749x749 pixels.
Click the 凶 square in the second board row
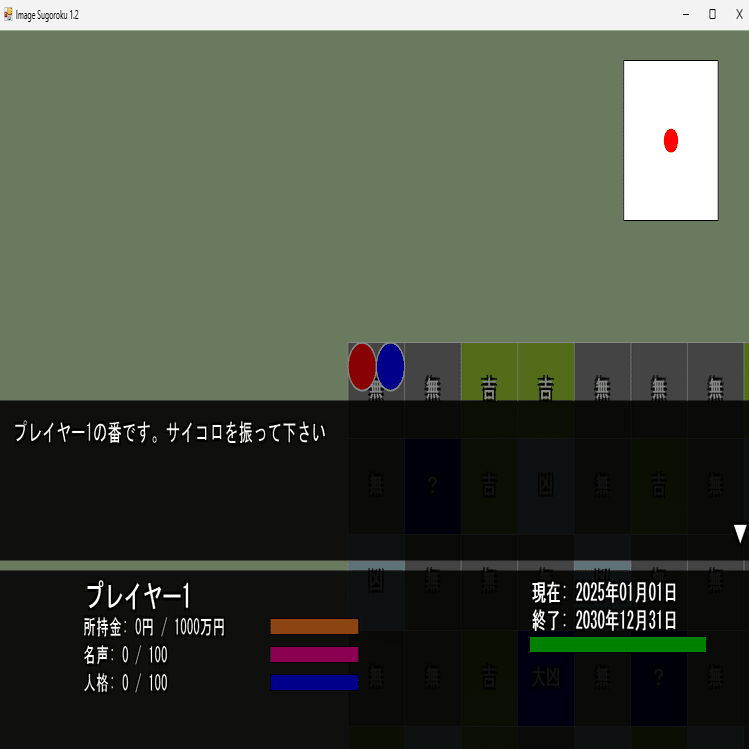coord(546,486)
